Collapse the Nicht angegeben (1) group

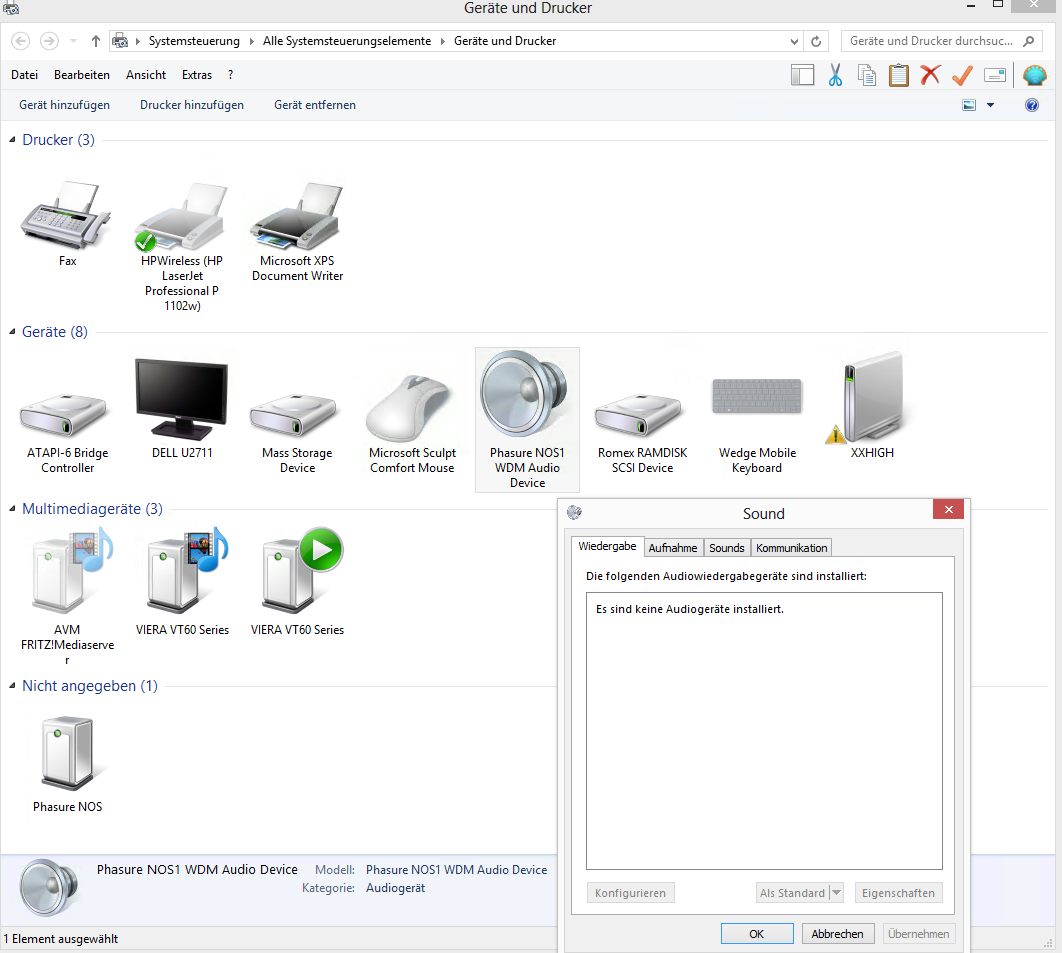12,685
